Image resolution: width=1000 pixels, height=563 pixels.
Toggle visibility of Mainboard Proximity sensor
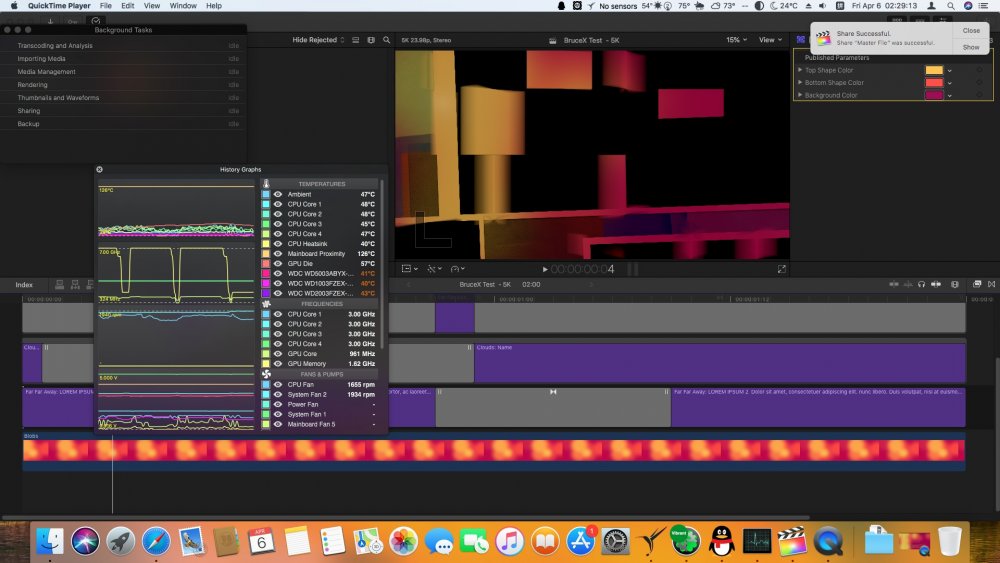coord(278,254)
